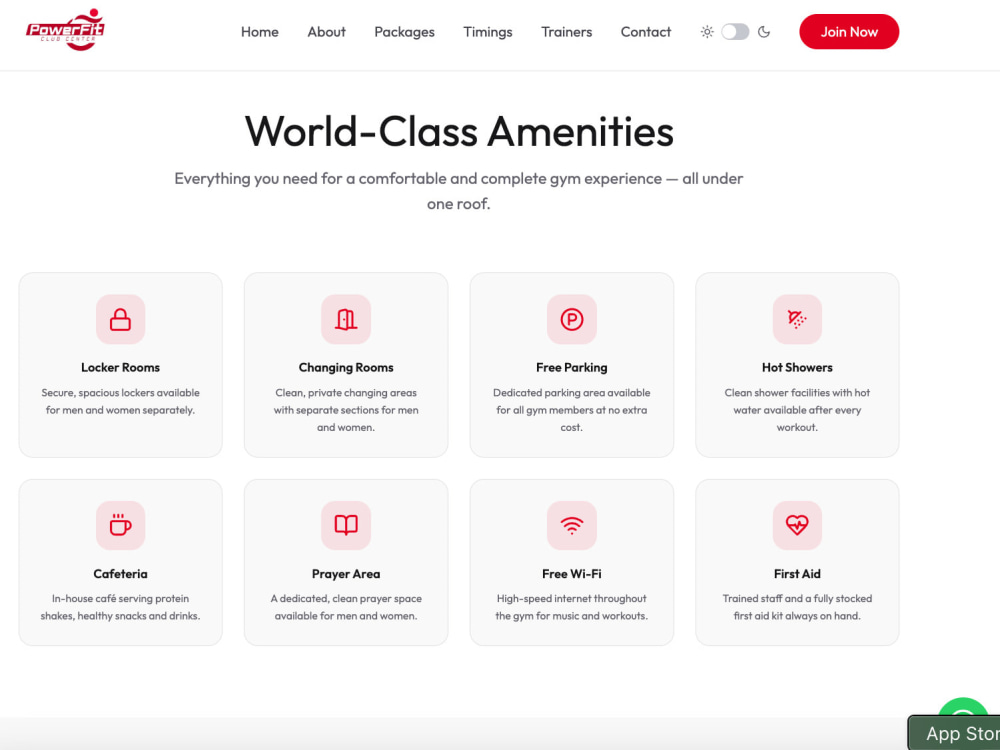
Task: Click the Prayer Area open book icon
Action: 346,525
